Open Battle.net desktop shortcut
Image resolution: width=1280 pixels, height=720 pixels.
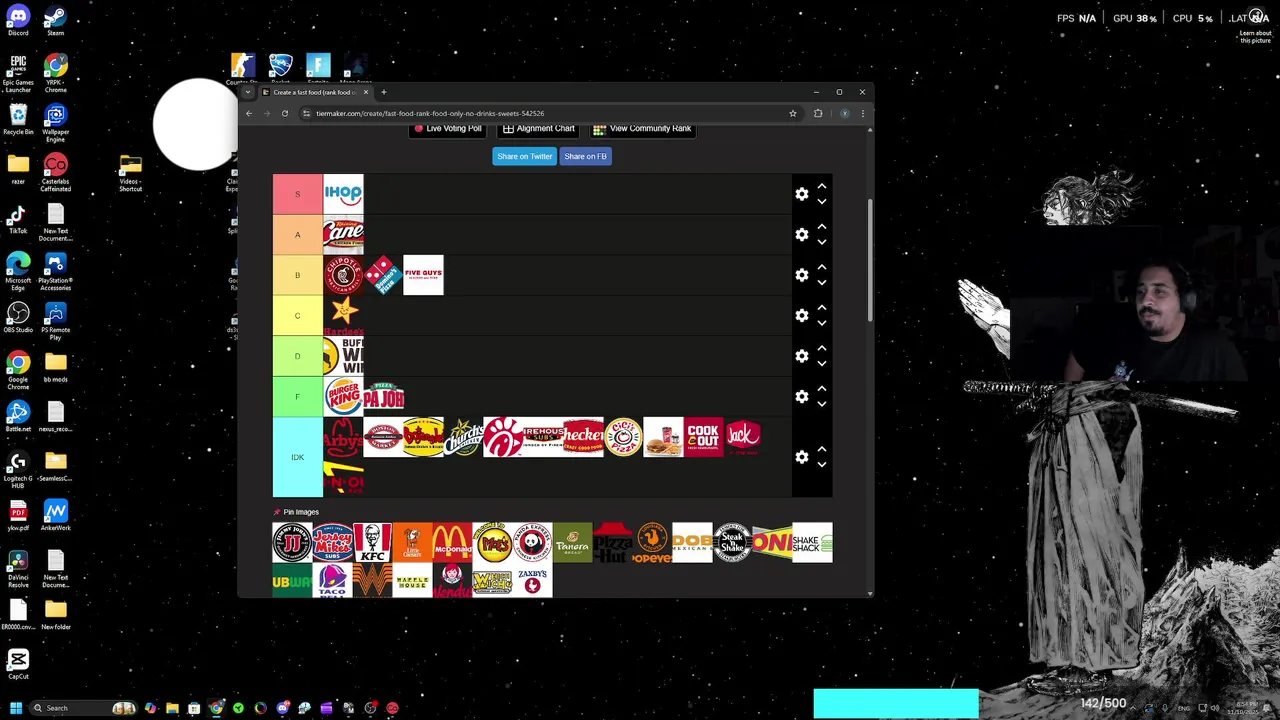[x=18, y=416]
